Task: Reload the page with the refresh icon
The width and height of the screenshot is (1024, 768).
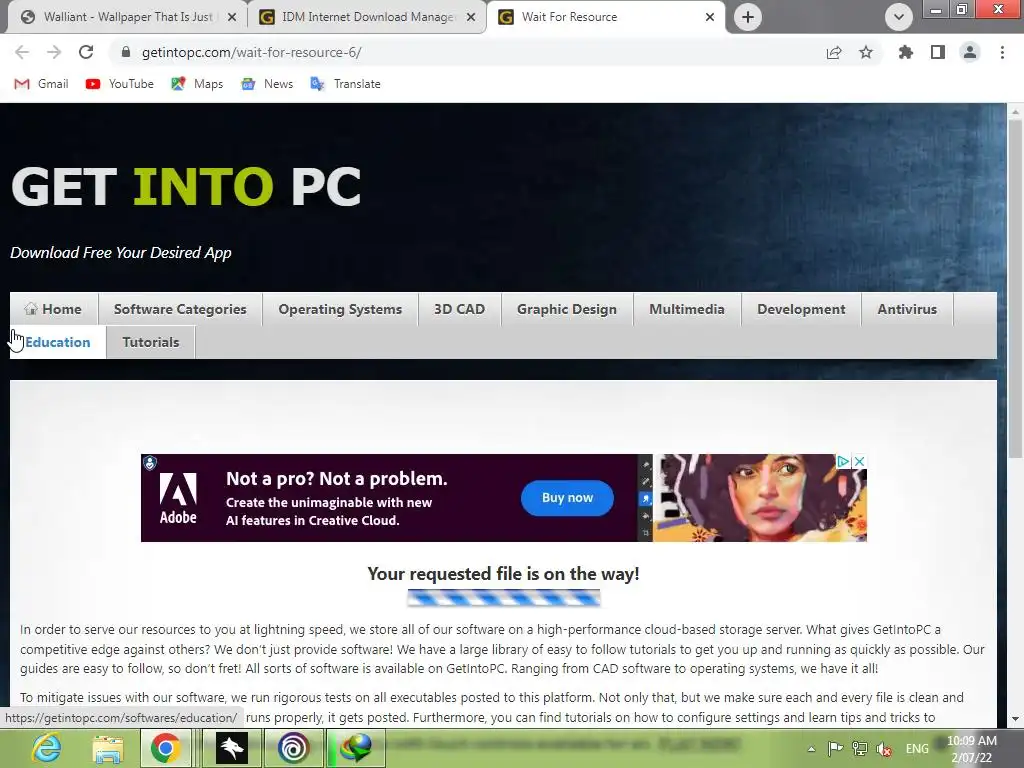Action: point(86,52)
